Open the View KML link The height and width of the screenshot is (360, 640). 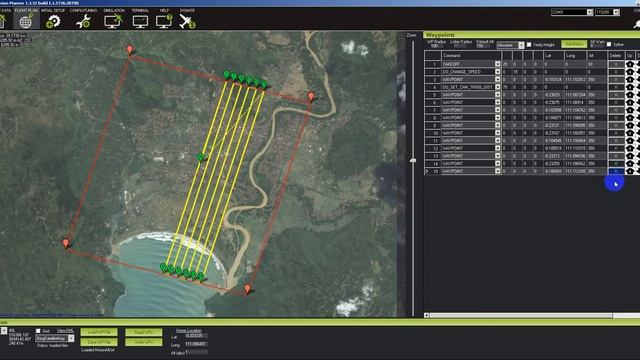65,331
